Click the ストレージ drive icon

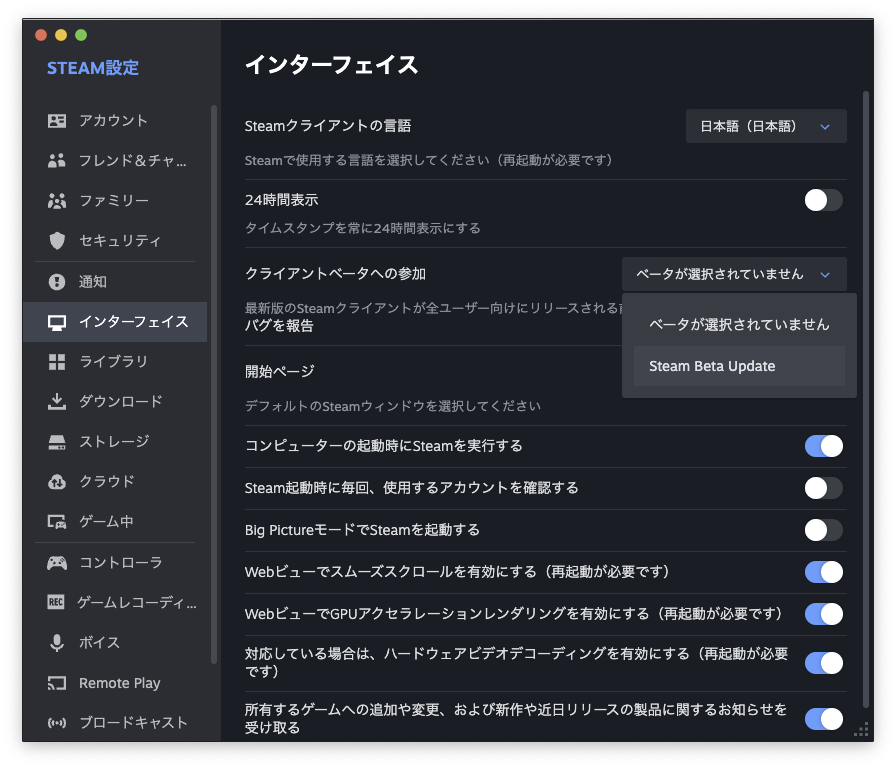tap(57, 442)
